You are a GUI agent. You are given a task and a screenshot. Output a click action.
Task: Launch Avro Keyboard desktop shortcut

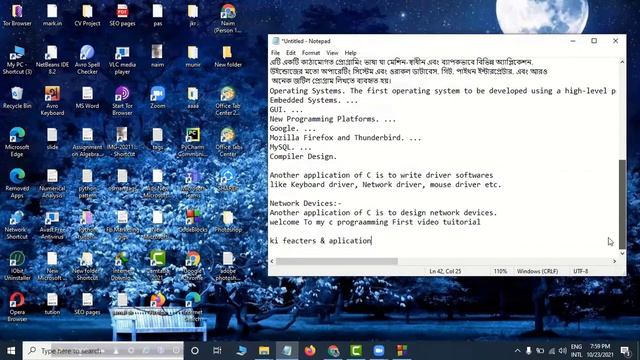tap(52, 101)
